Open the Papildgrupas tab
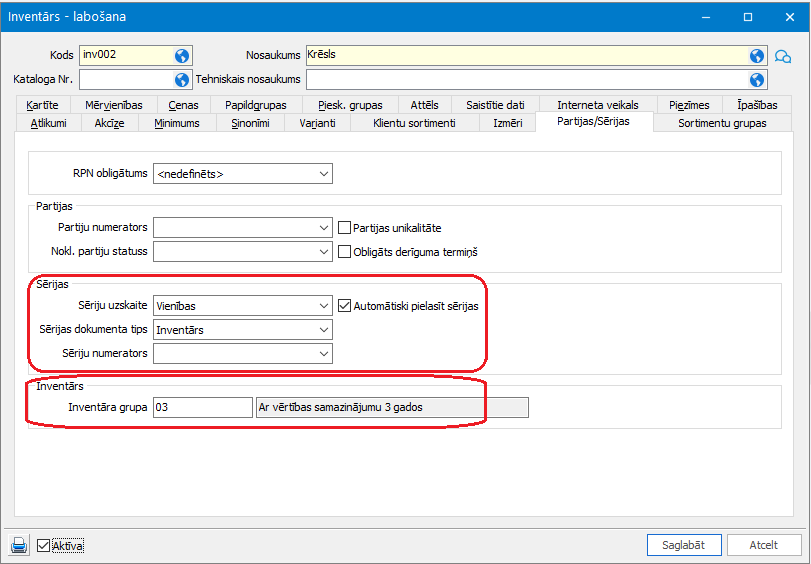Viewport: 811px width, 564px height. [256, 105]
